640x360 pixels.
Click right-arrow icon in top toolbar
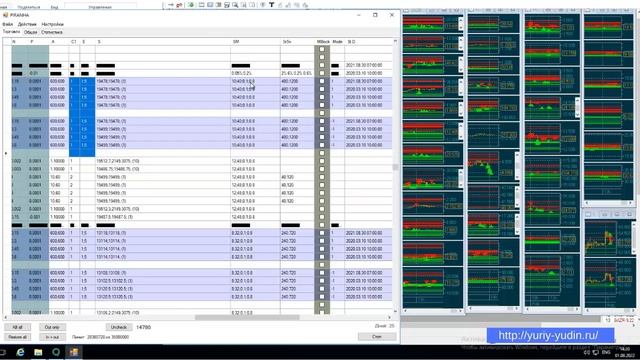click(x=171, y=5)
